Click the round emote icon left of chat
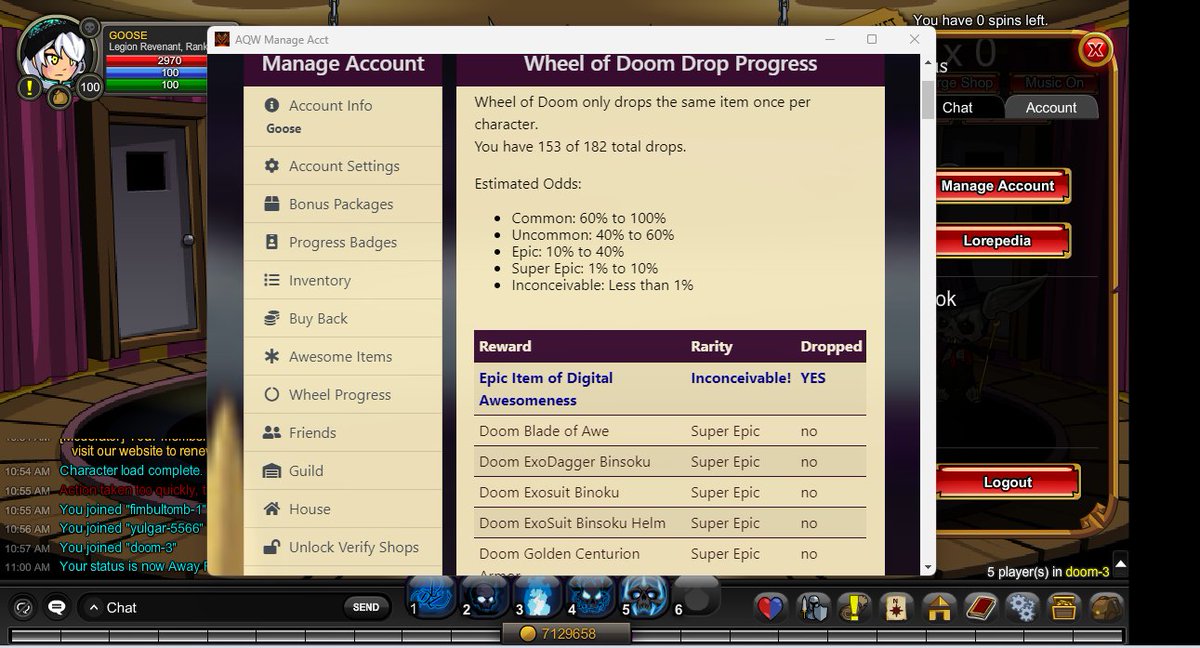The width and height of the screenshot is (1200, 648). pyautogui.click(x=24, y=607)
